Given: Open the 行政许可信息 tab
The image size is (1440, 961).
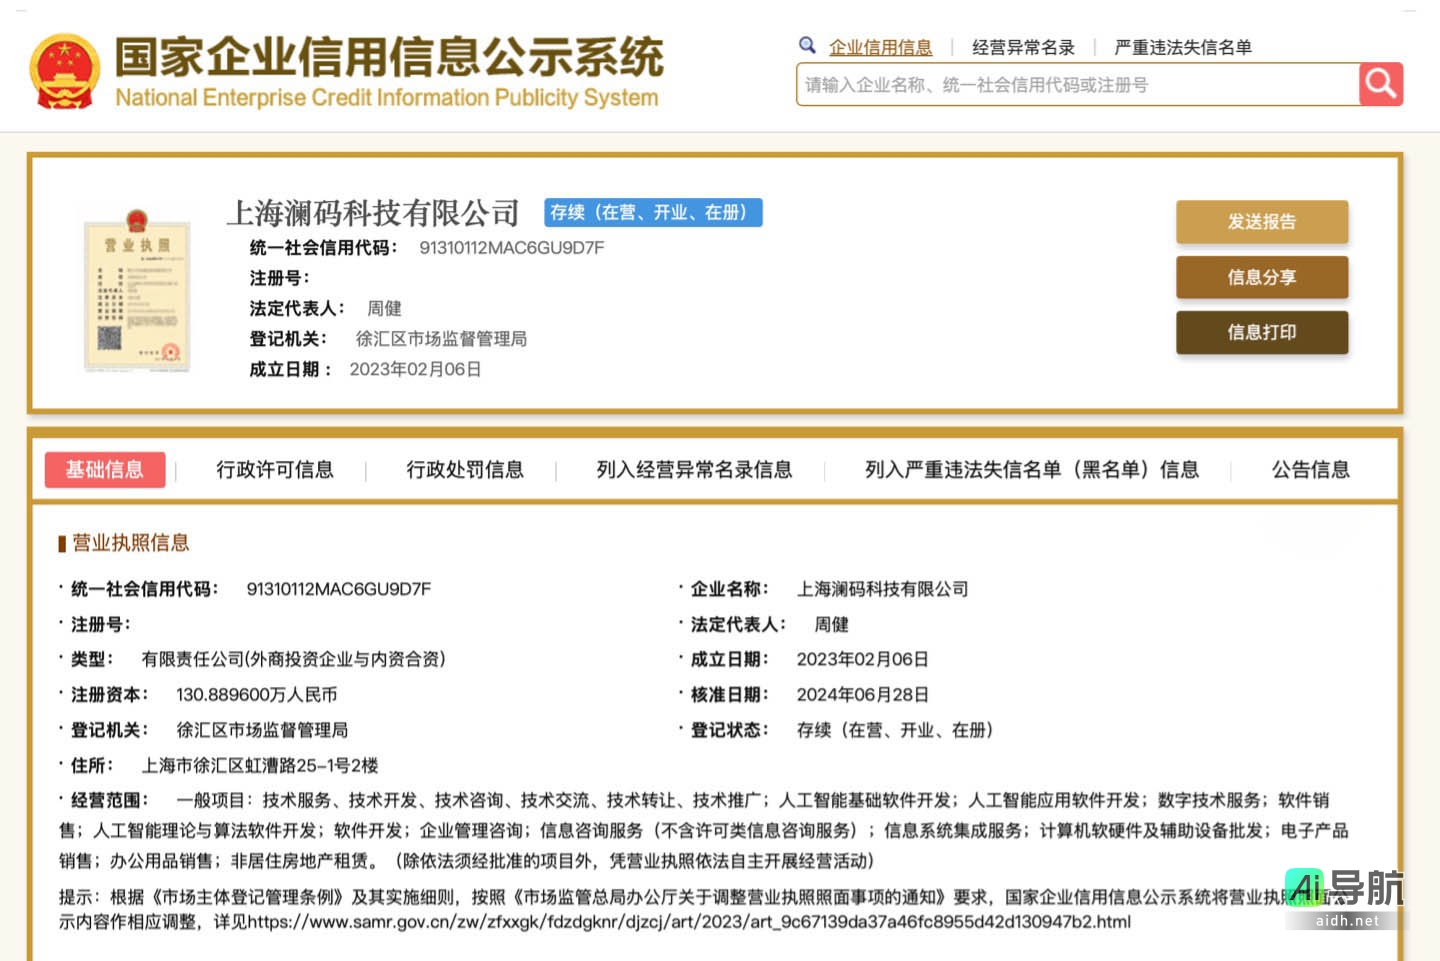Looking at the screenshot, I should (x=275, y=469).
